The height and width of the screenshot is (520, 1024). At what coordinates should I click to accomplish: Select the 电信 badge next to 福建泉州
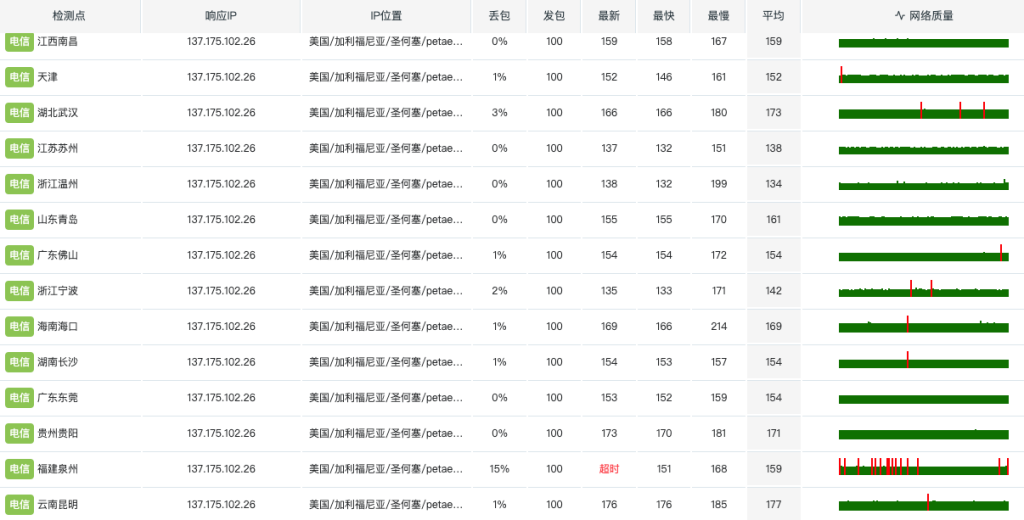(x=19, y=469)
